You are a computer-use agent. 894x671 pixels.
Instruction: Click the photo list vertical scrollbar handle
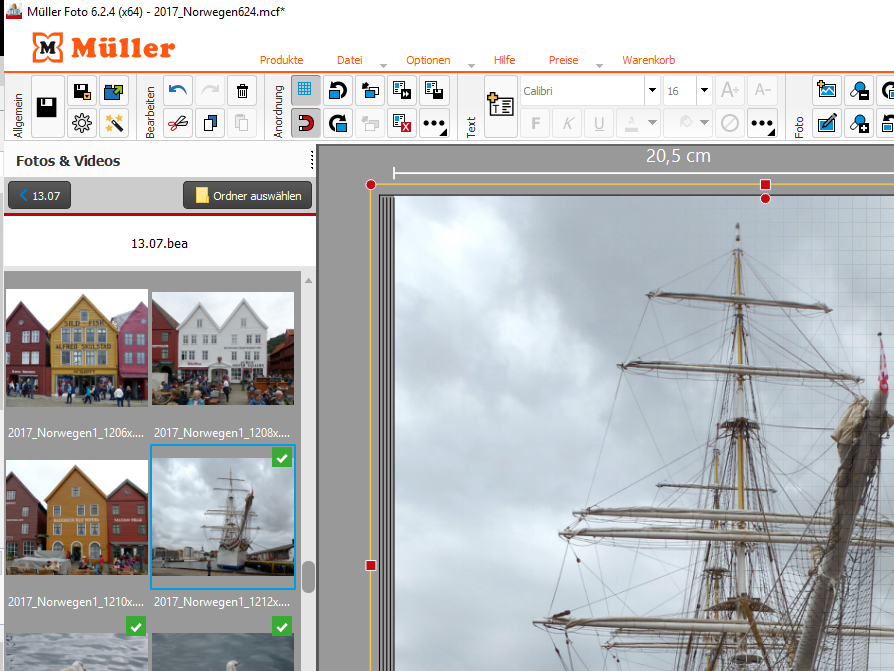coord(308,577)
